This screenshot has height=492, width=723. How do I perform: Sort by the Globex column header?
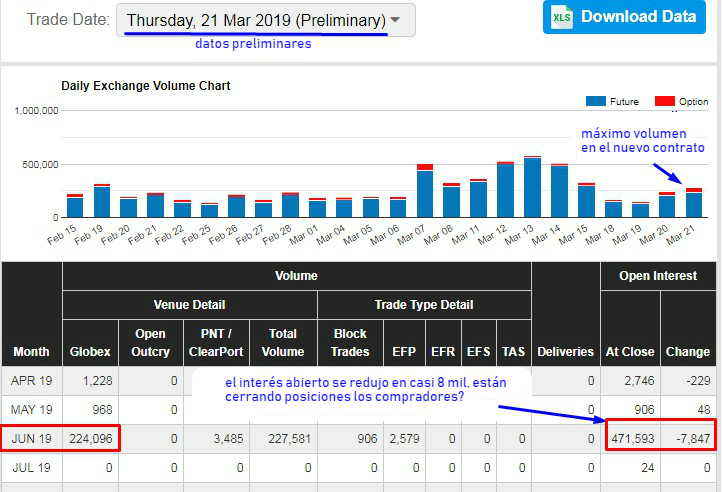point(91,351)
